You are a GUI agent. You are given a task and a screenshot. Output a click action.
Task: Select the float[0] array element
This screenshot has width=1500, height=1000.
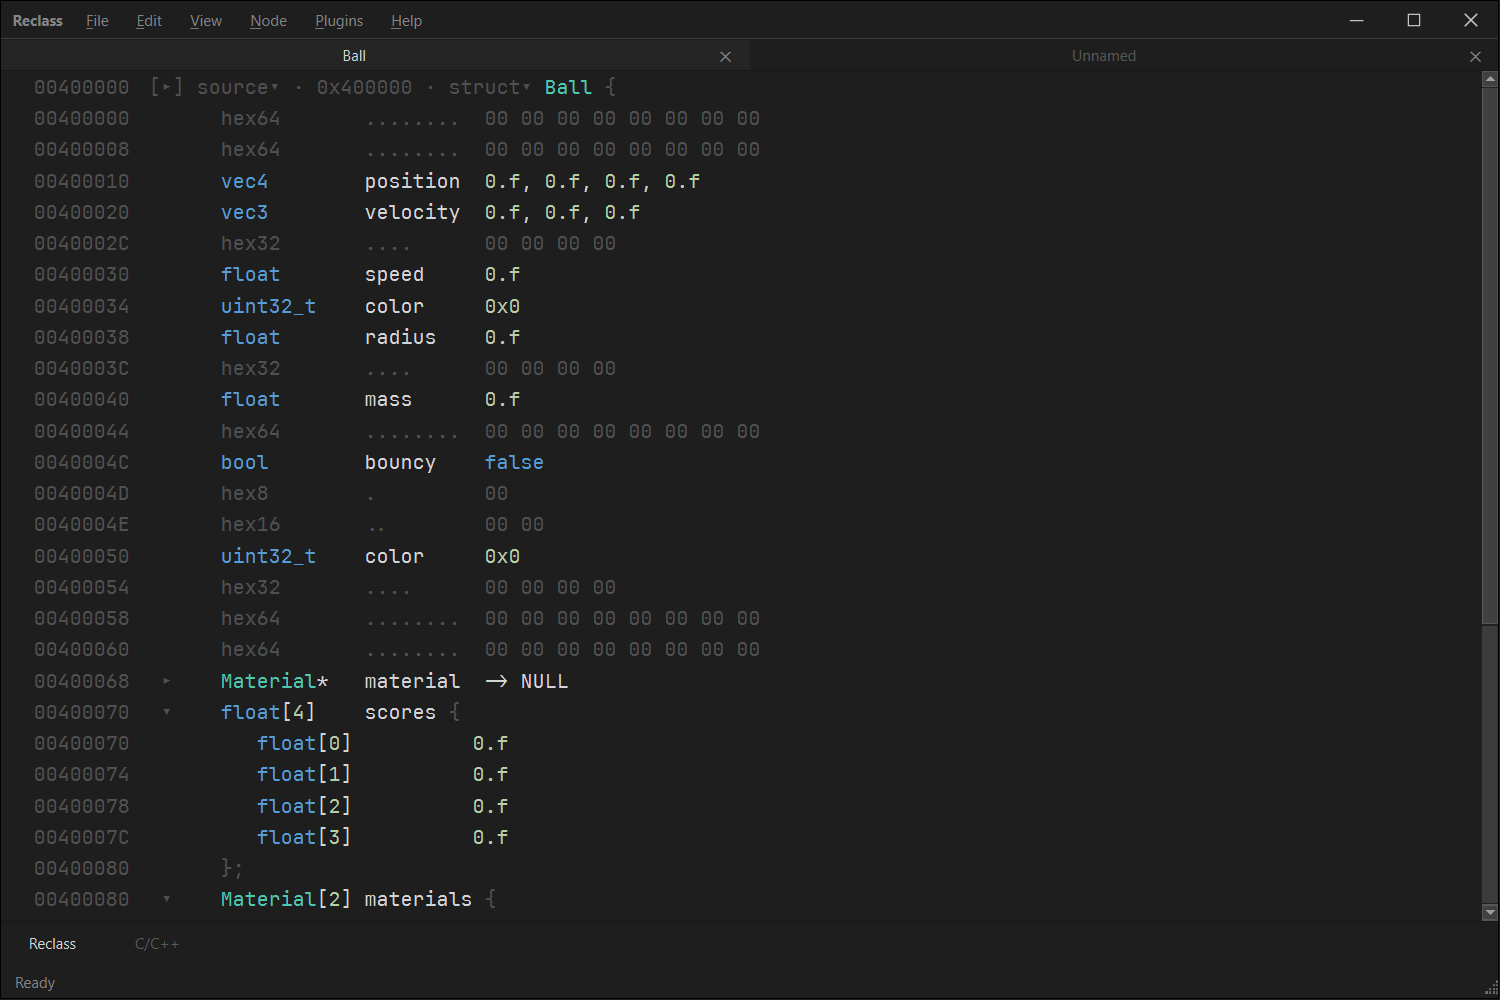[x=304, y=743]
